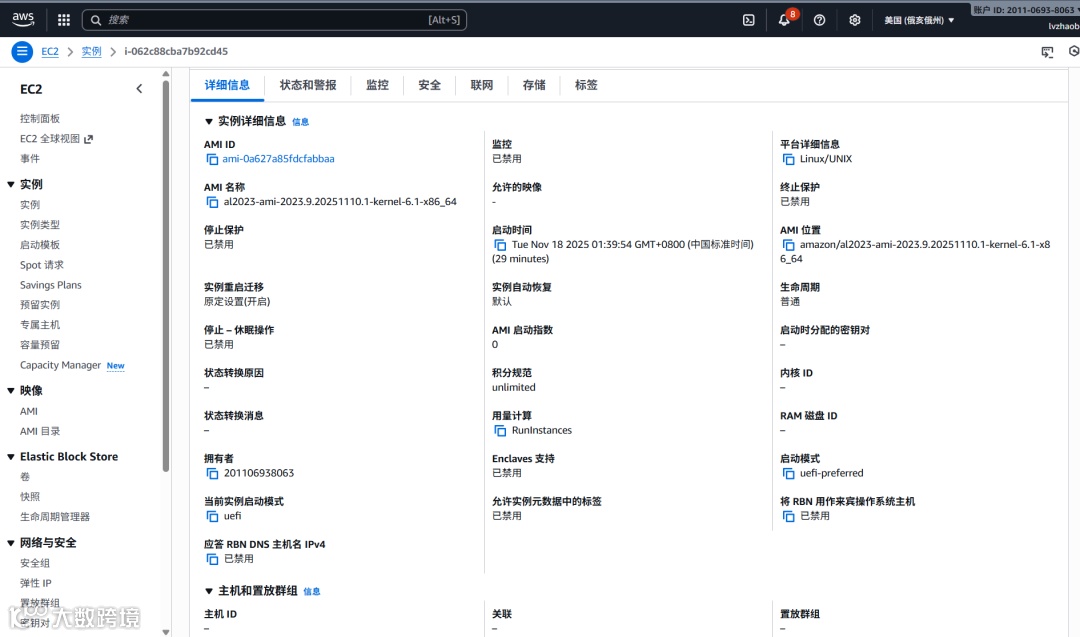Viewport: 1080px width, 637px height.
Task: Copy the AMI ID value
Action: click(x=212, y=160)
